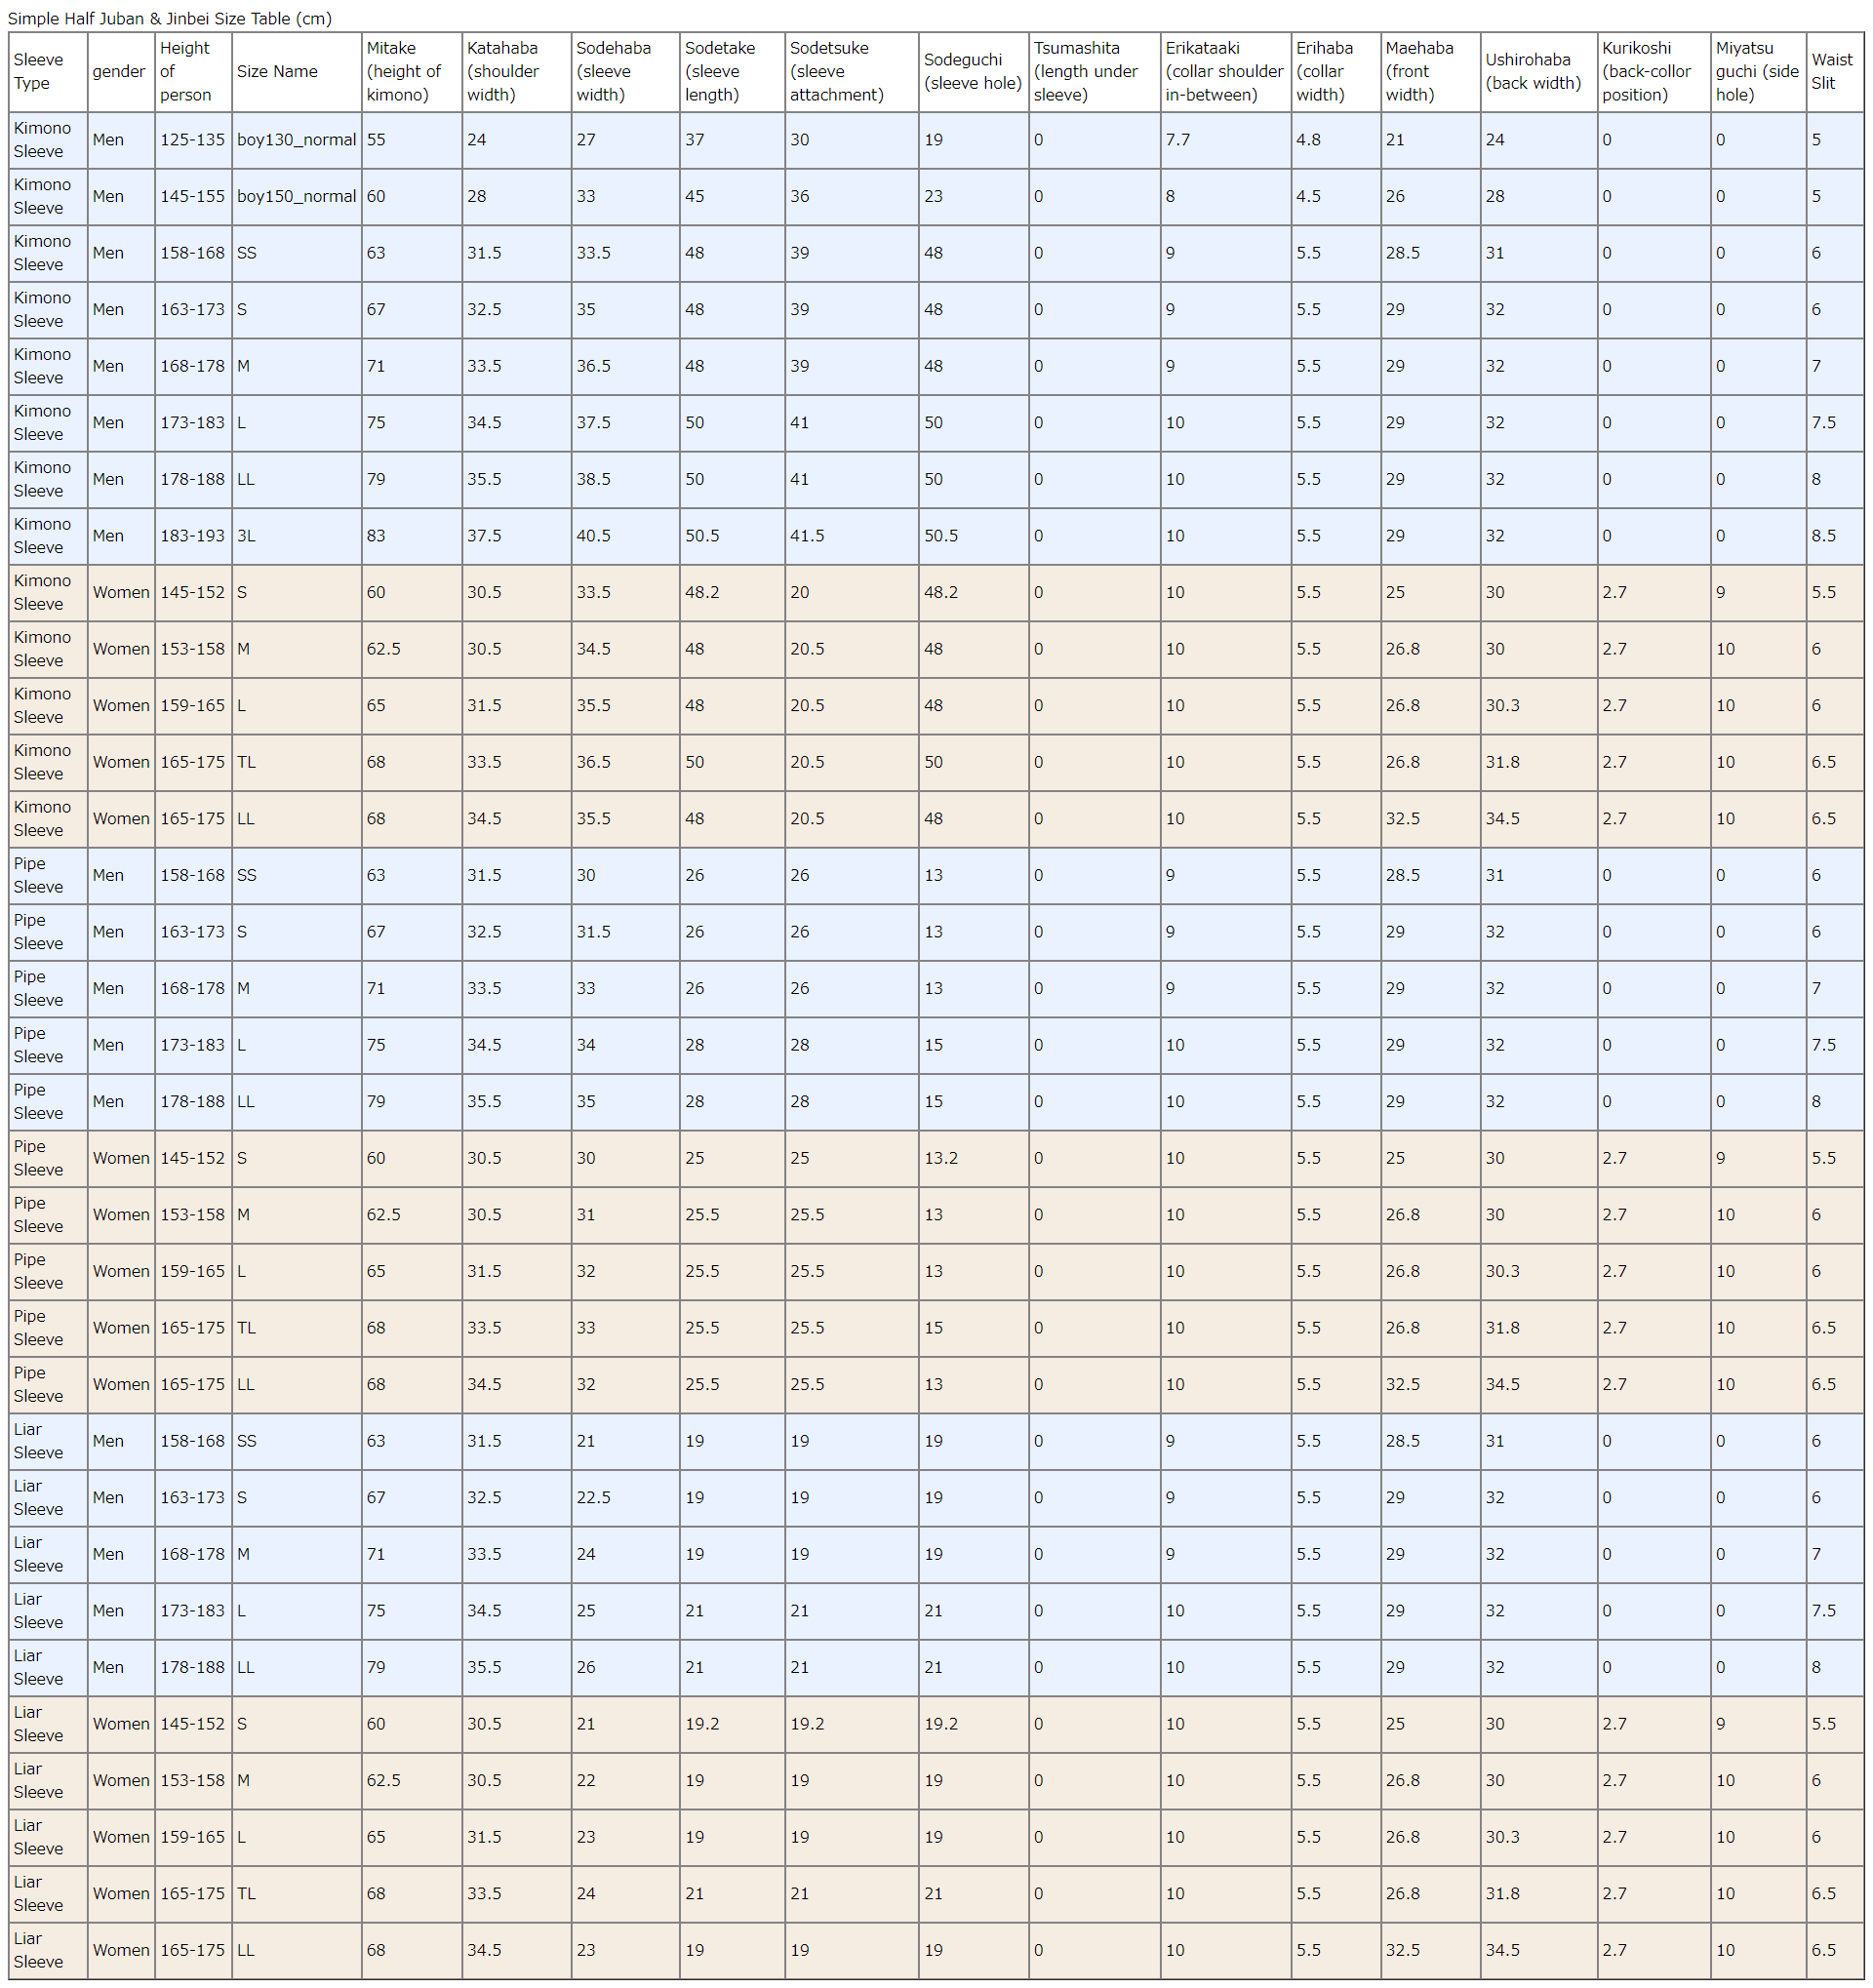Click the 'Katahaba (shoulder width)' column header
Image resolution: width=1873 pixels, height=1988 pixels.
click(x=503, y=71)
